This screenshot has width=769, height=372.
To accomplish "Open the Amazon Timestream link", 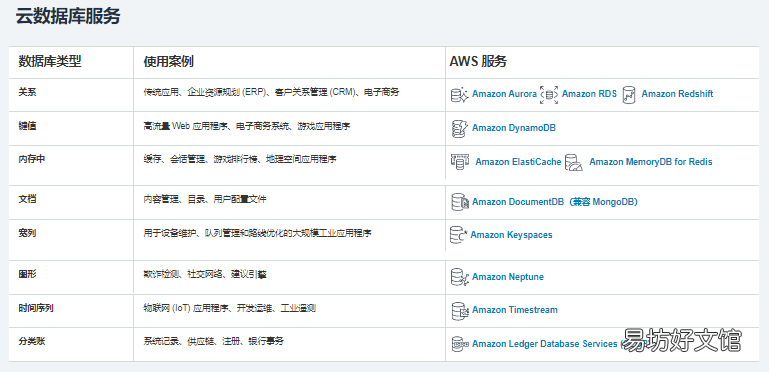I will (x=514, y=310).
